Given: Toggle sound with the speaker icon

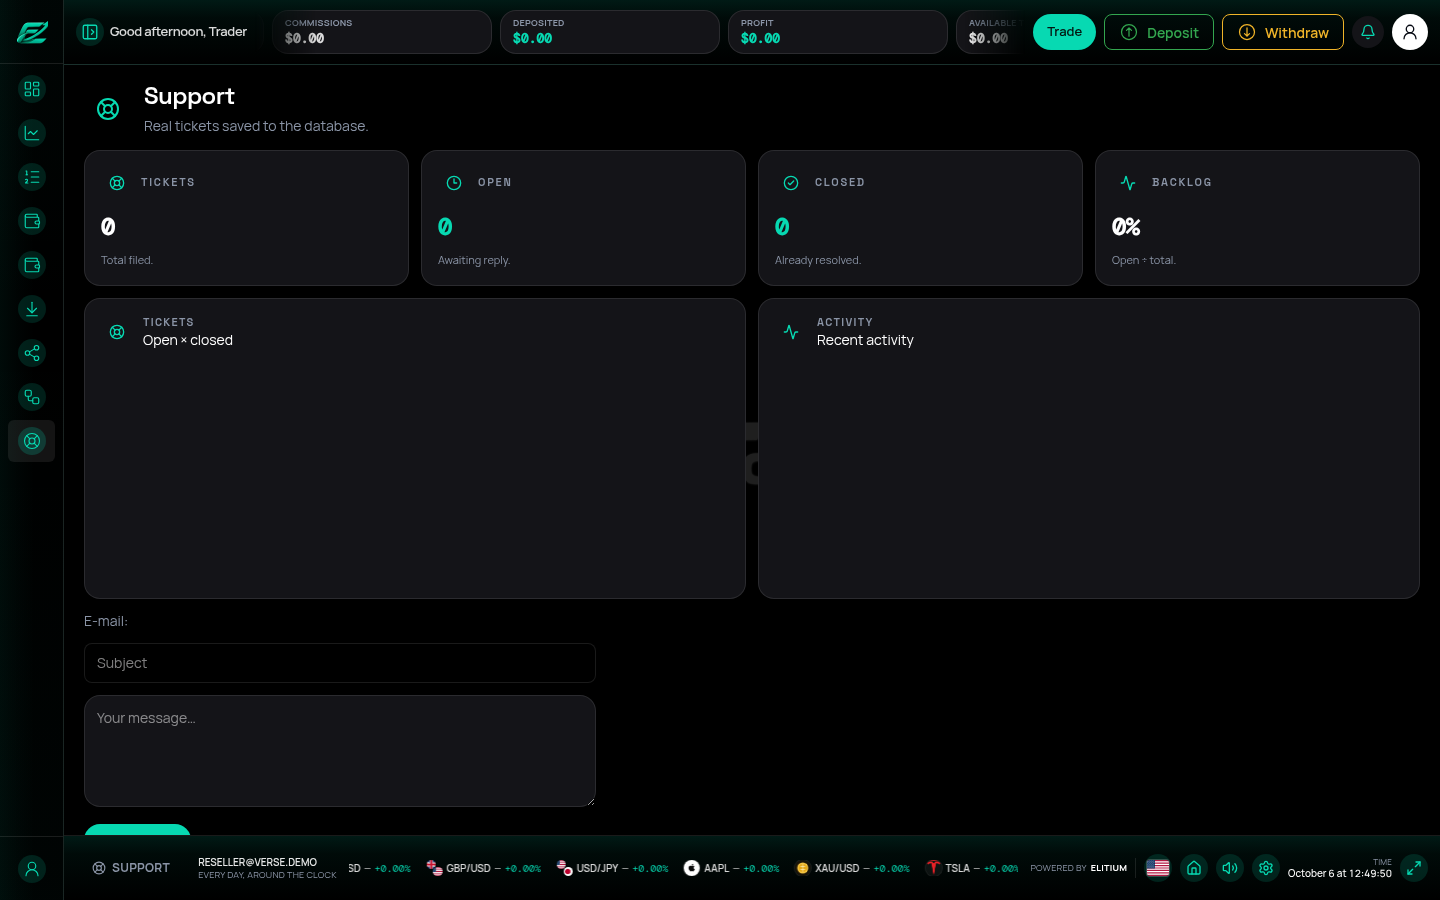Looking at the screenshot, I should (x=1230, y=868).
